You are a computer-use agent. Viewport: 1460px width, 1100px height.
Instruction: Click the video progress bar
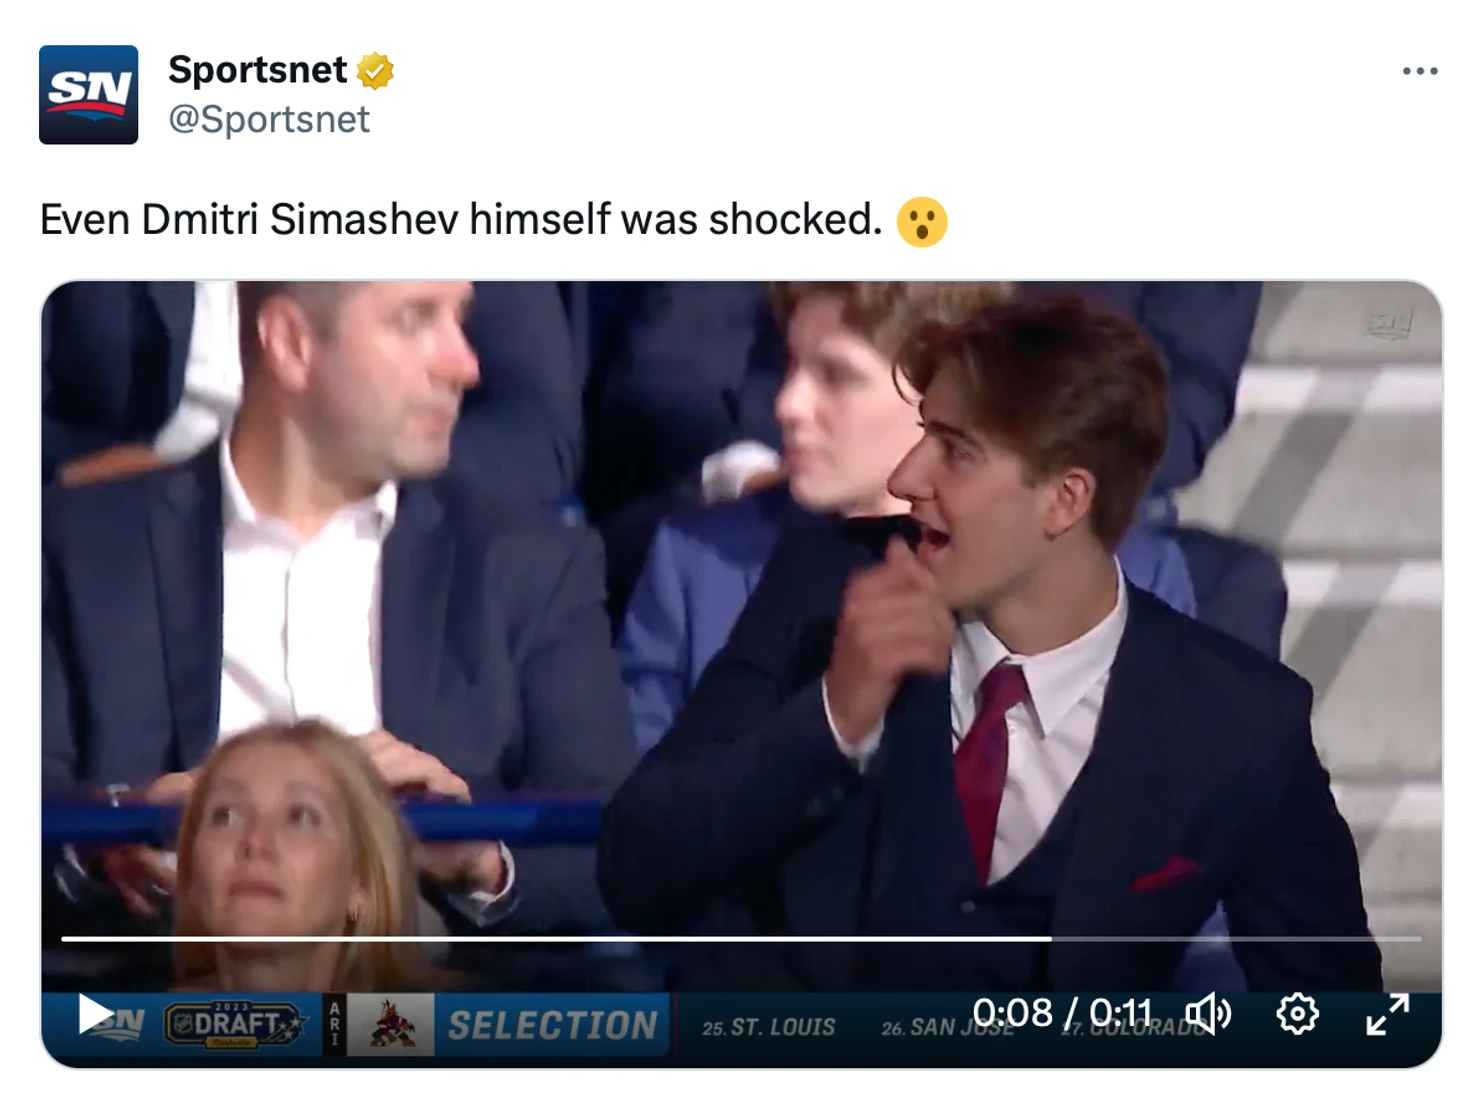click(740, 939)
